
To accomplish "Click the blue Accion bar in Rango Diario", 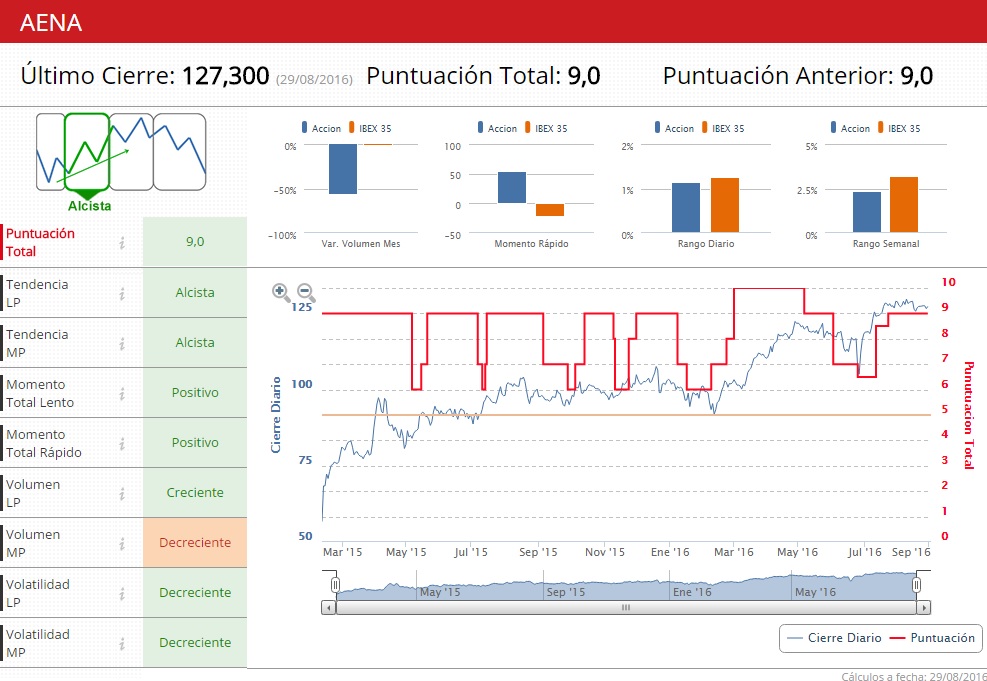I will coord(686,208).
